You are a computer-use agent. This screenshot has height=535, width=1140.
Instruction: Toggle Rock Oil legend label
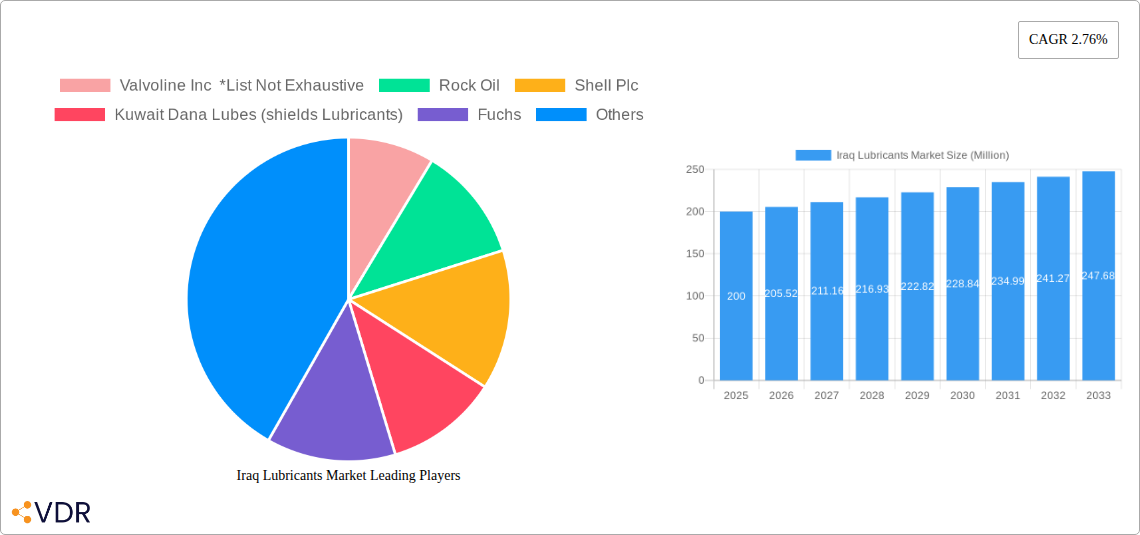point(469,85)
